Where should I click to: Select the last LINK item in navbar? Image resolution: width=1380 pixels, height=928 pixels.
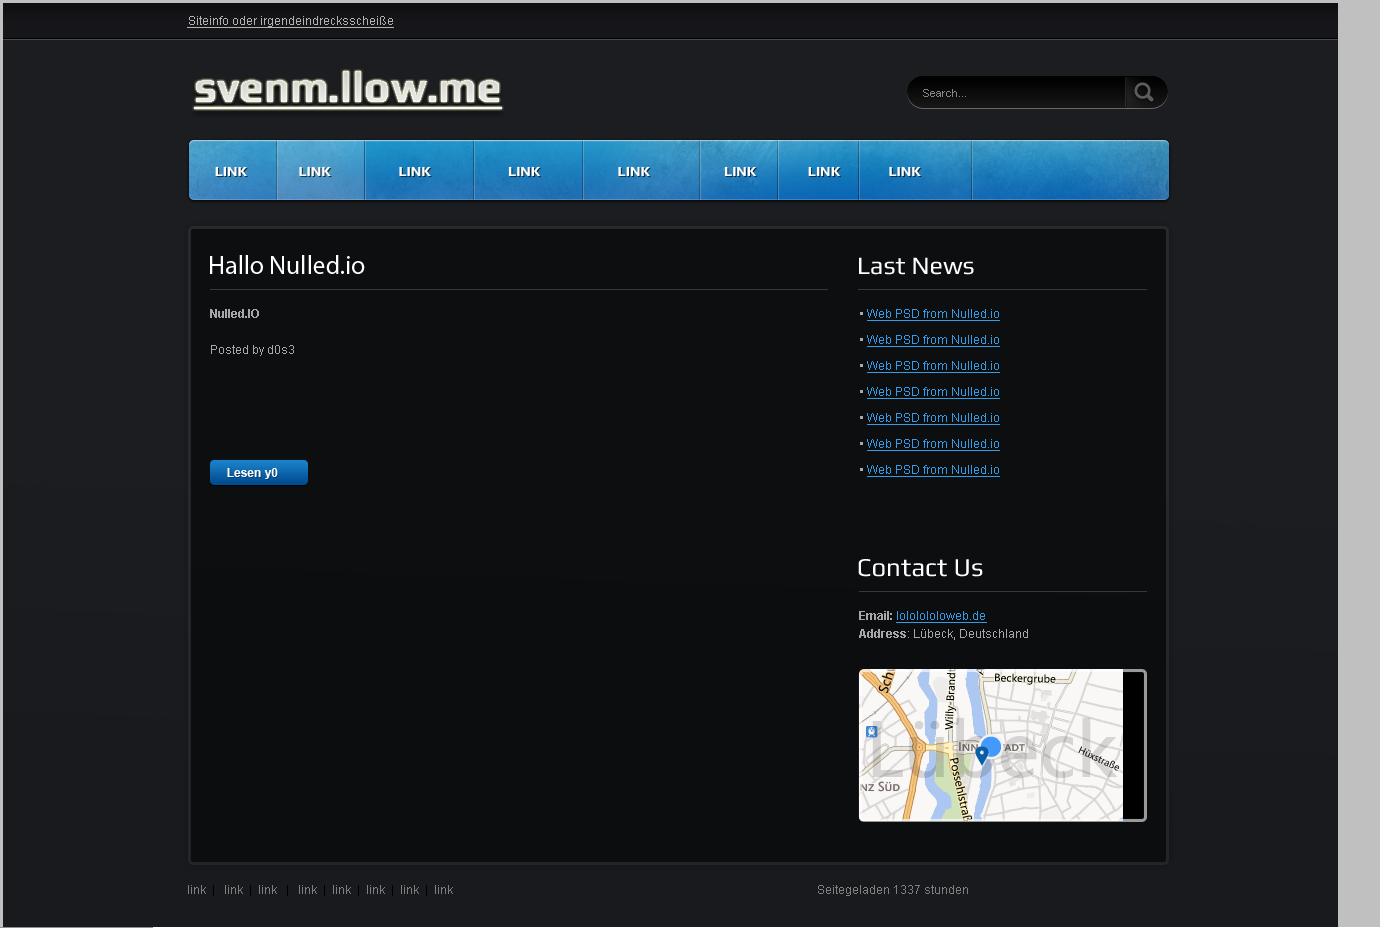pos(914,171)
